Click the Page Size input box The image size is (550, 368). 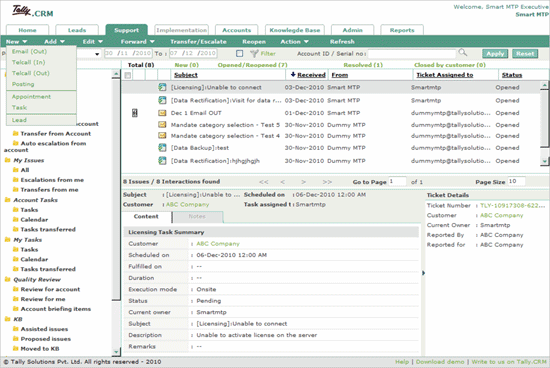click(x=516, y=181)
